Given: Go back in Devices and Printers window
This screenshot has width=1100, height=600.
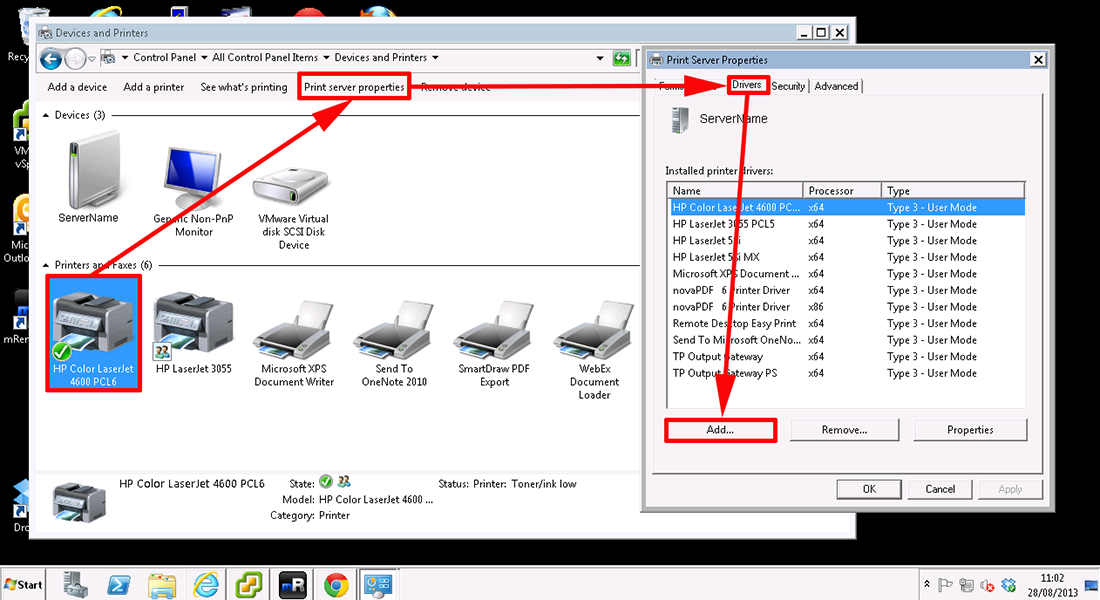Looking at the screenshot, I should 51,58.
